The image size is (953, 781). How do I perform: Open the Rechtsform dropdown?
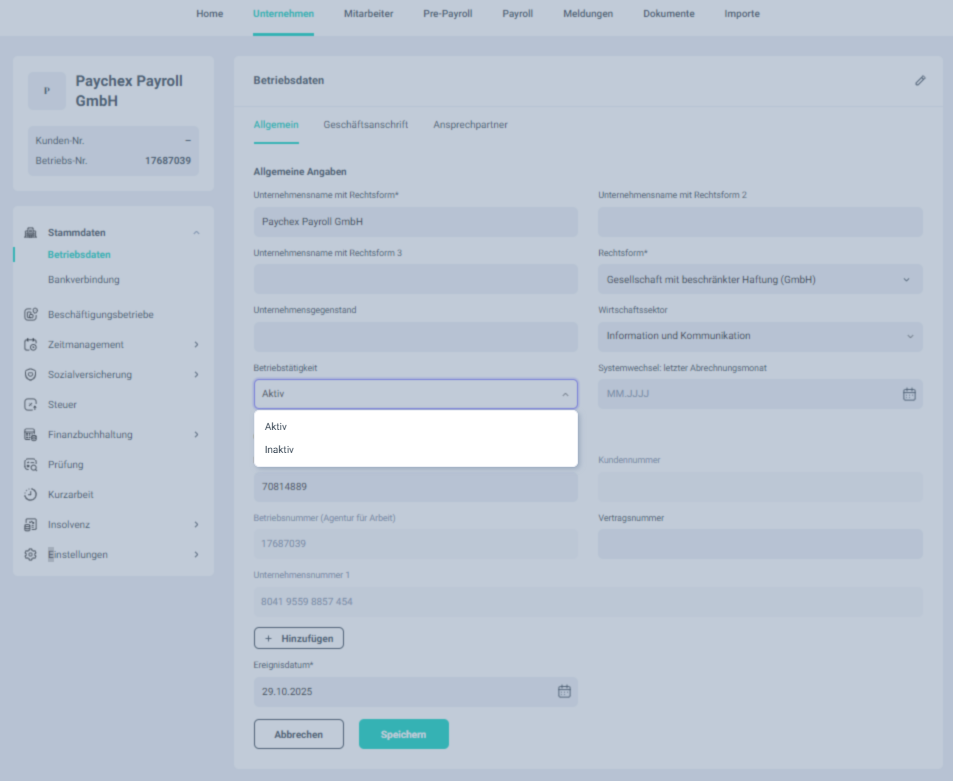[x=760, y=280]
